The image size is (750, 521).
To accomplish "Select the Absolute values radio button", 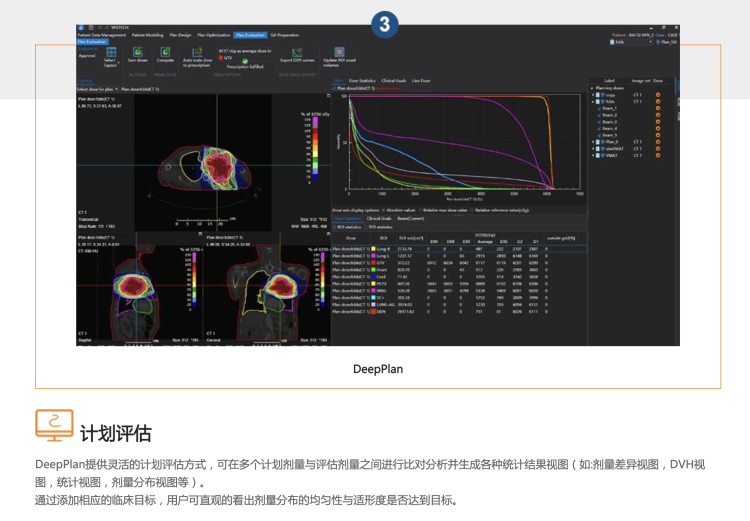I will tap(384, 210).
